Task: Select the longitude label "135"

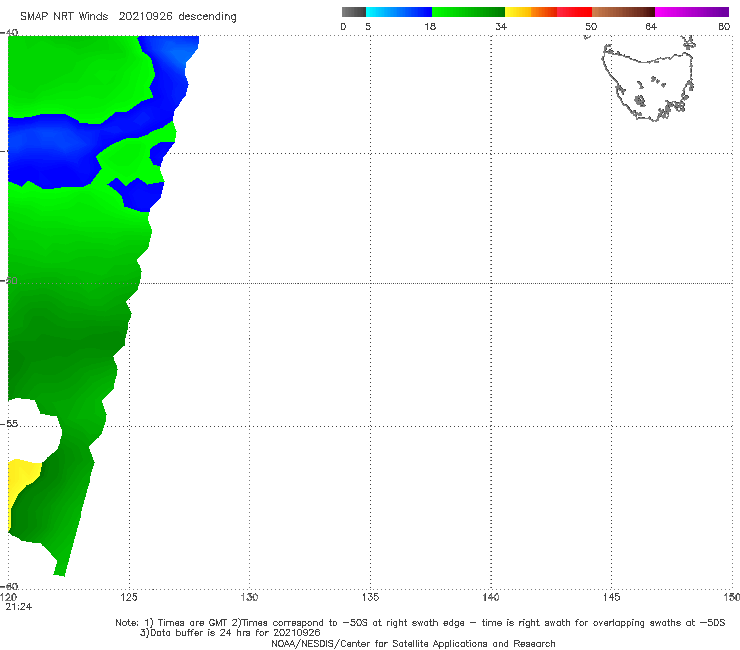Action: [370, 597]
